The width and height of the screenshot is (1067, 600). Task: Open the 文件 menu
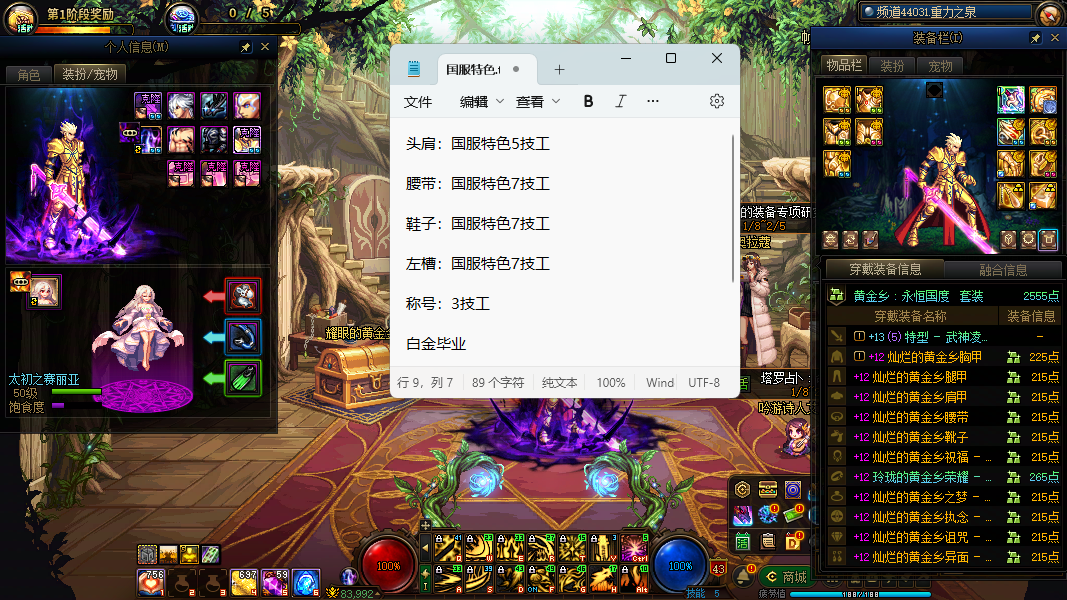coord(418,101)
